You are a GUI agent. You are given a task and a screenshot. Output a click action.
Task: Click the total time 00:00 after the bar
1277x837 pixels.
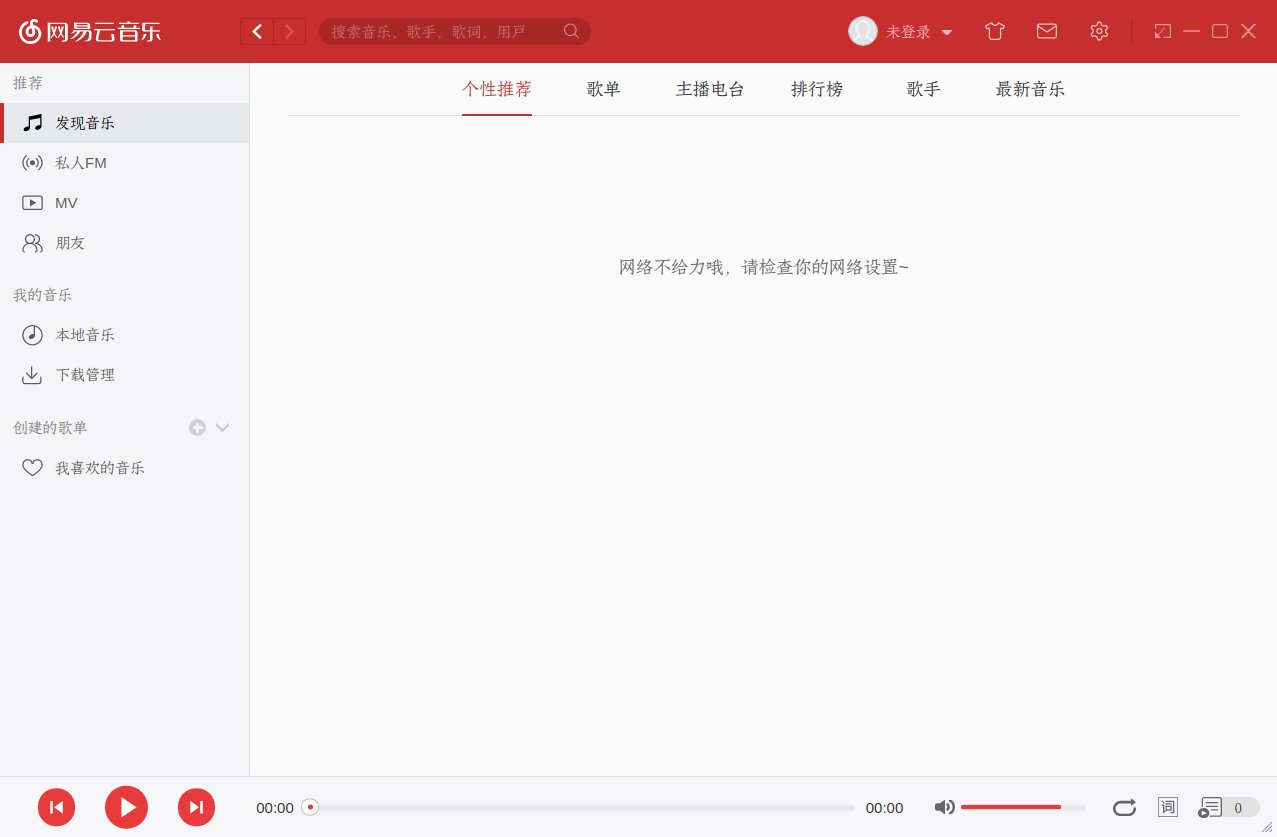[884, 808]
